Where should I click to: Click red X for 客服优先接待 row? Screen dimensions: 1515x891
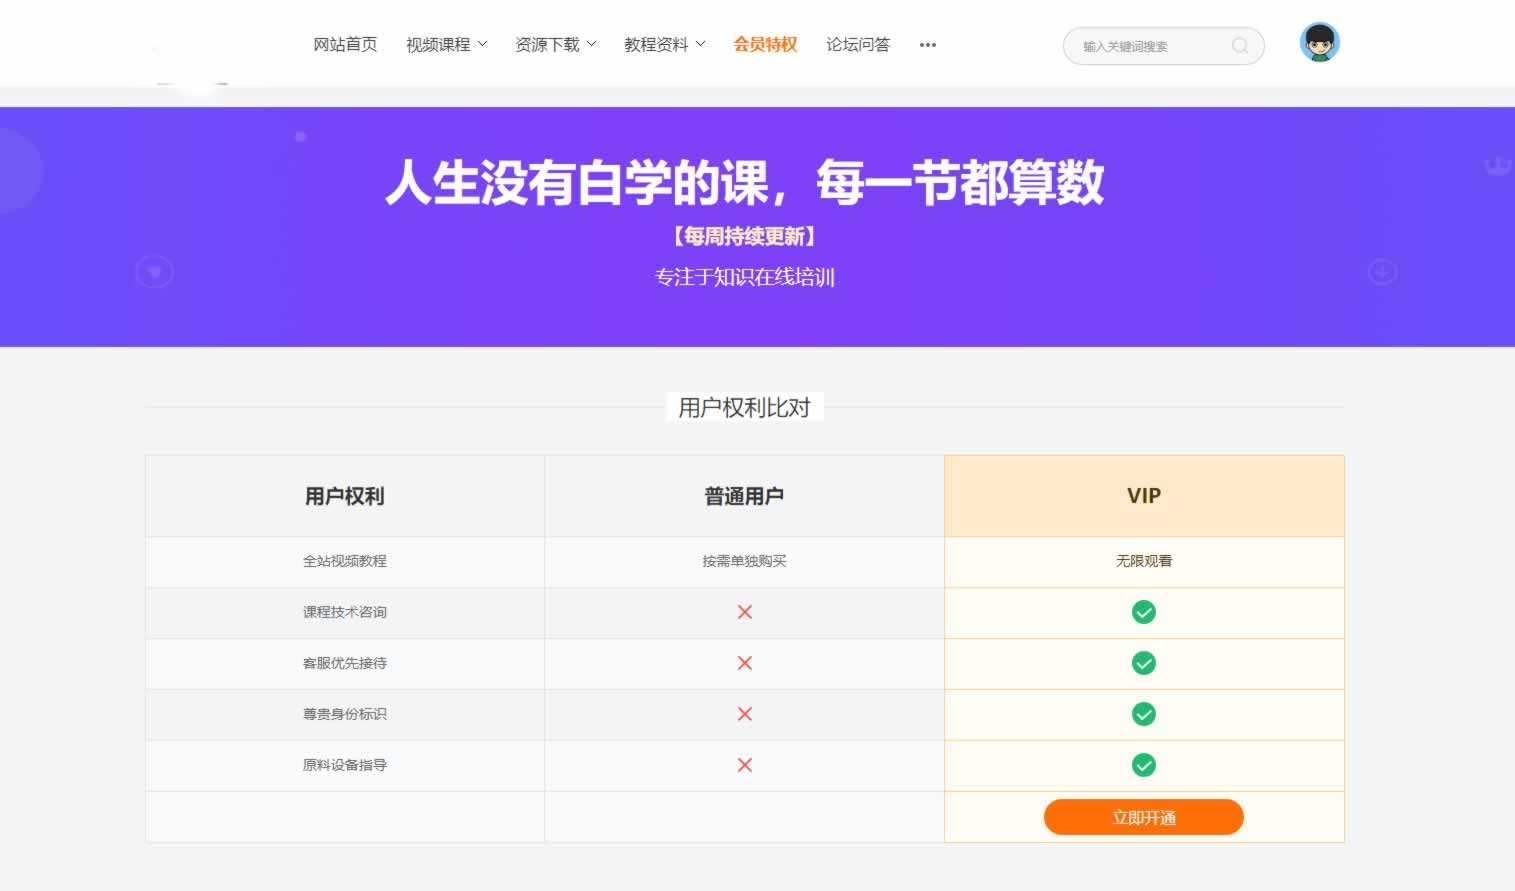(x=744, y=663)
